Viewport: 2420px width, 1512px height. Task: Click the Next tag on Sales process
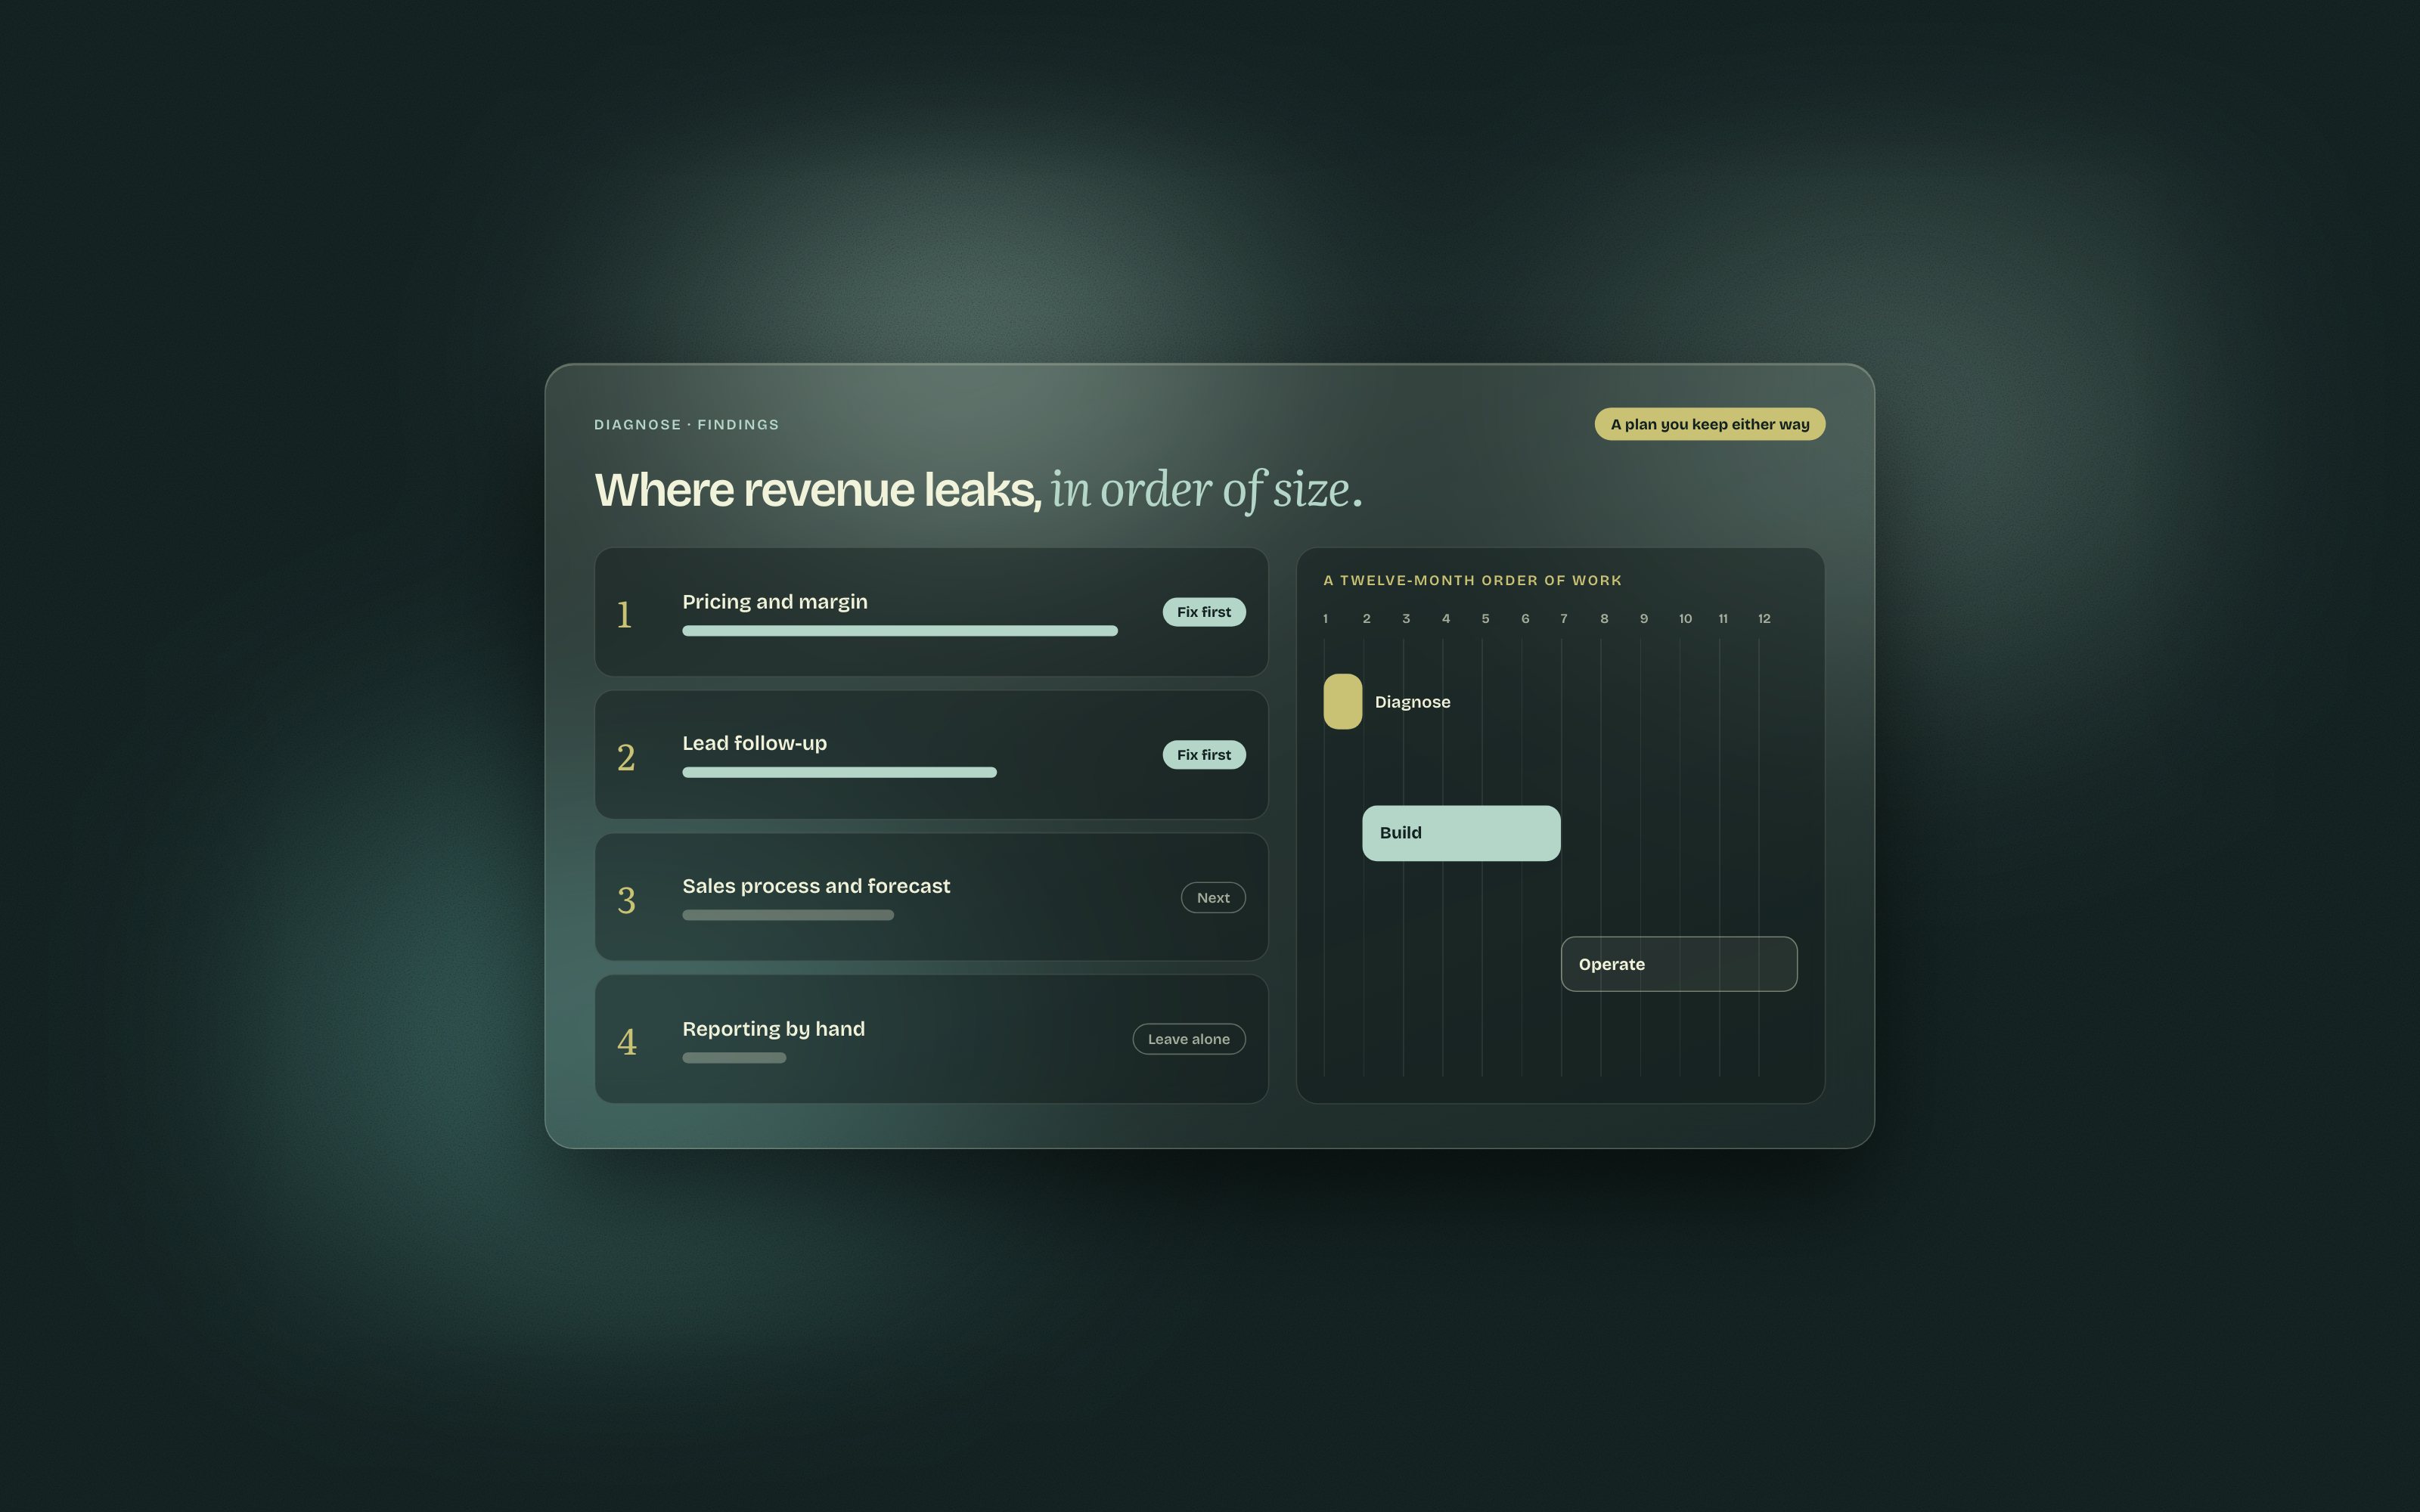click(x=1213, y=898)
